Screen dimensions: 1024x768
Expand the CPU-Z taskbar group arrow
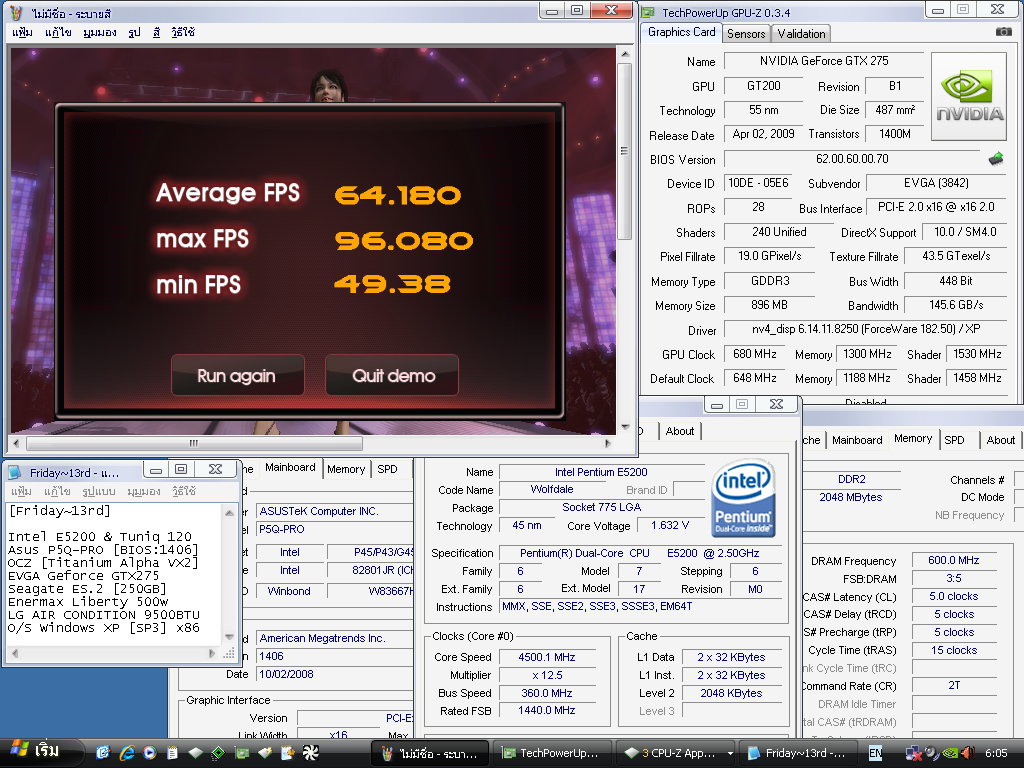730,753
